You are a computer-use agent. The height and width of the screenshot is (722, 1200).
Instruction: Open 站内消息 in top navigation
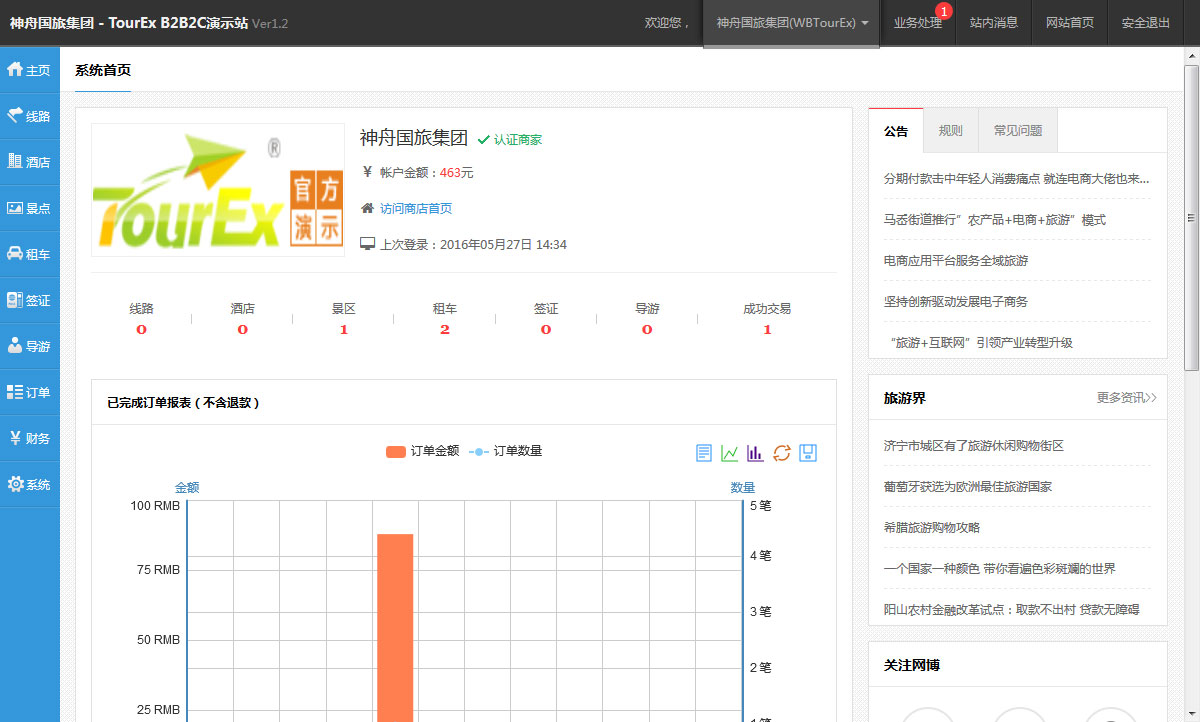[x=993, y=23]
